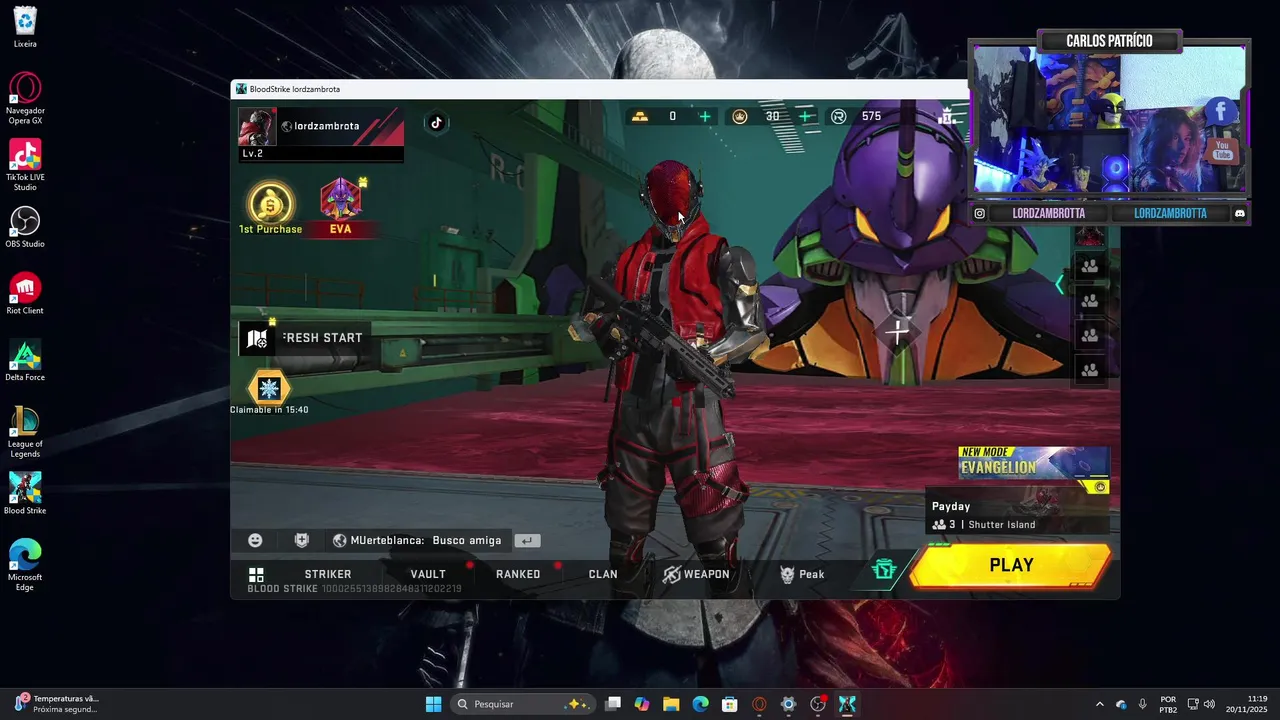Open the lordzambrota player profile avatar
1280x720 pixels.
(x=257, y=127)
